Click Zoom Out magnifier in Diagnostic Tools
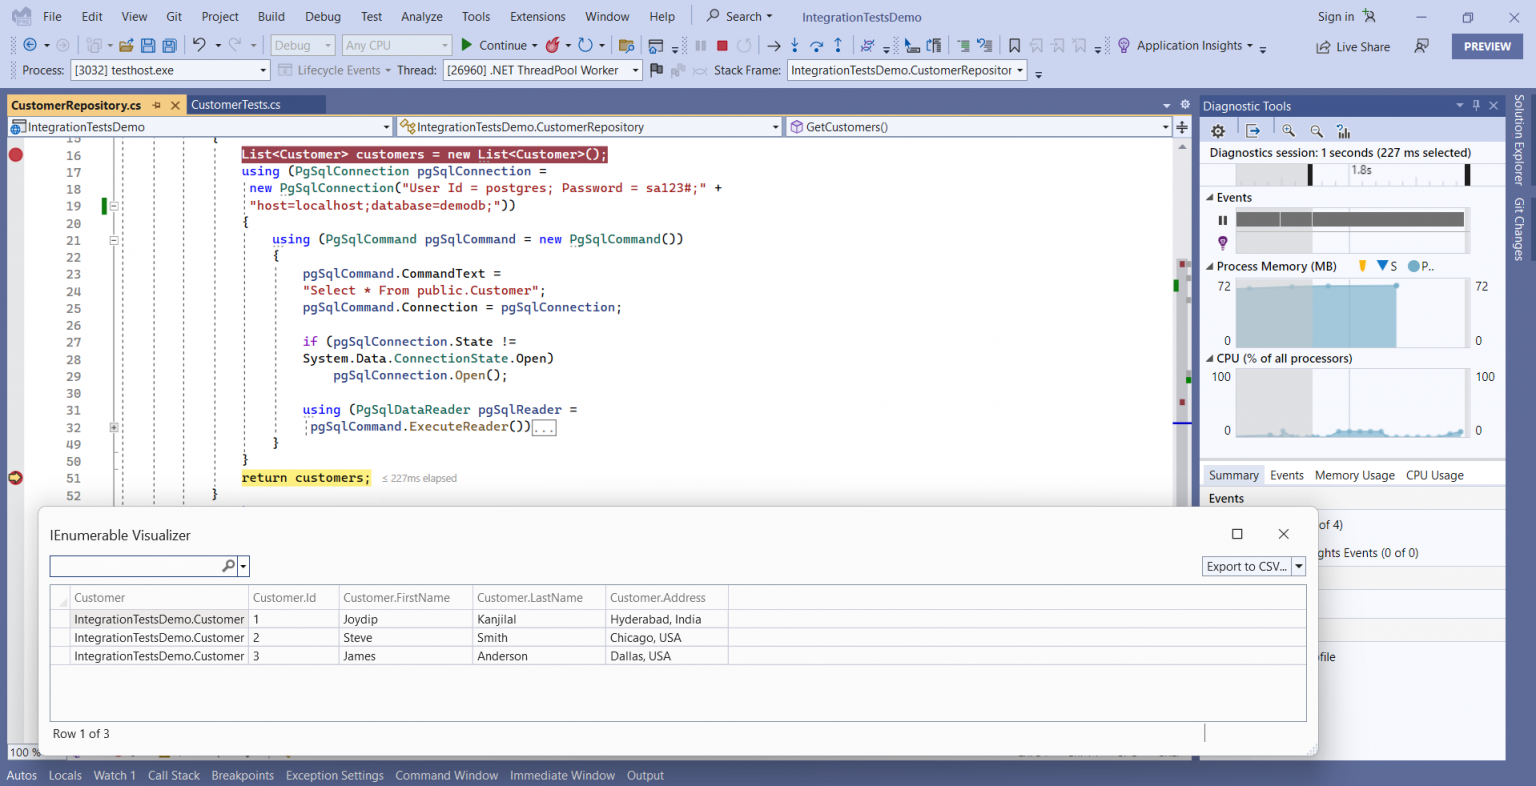This screenshot has height=786, width=1536. tap(1316, 131)
